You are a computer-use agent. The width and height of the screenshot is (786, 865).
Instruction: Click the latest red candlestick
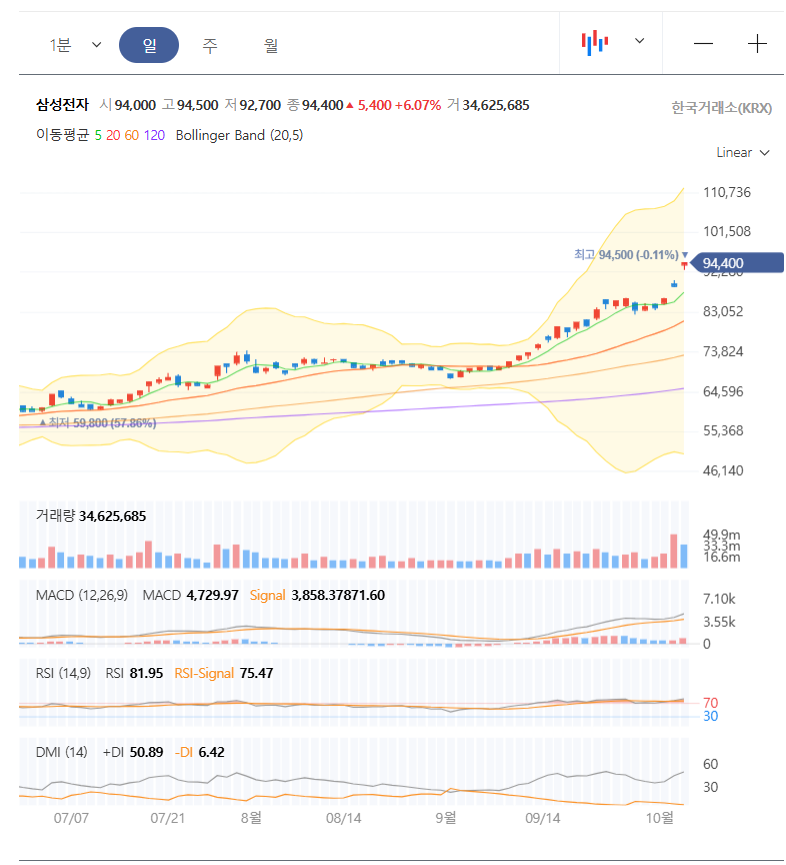point(685,265)
